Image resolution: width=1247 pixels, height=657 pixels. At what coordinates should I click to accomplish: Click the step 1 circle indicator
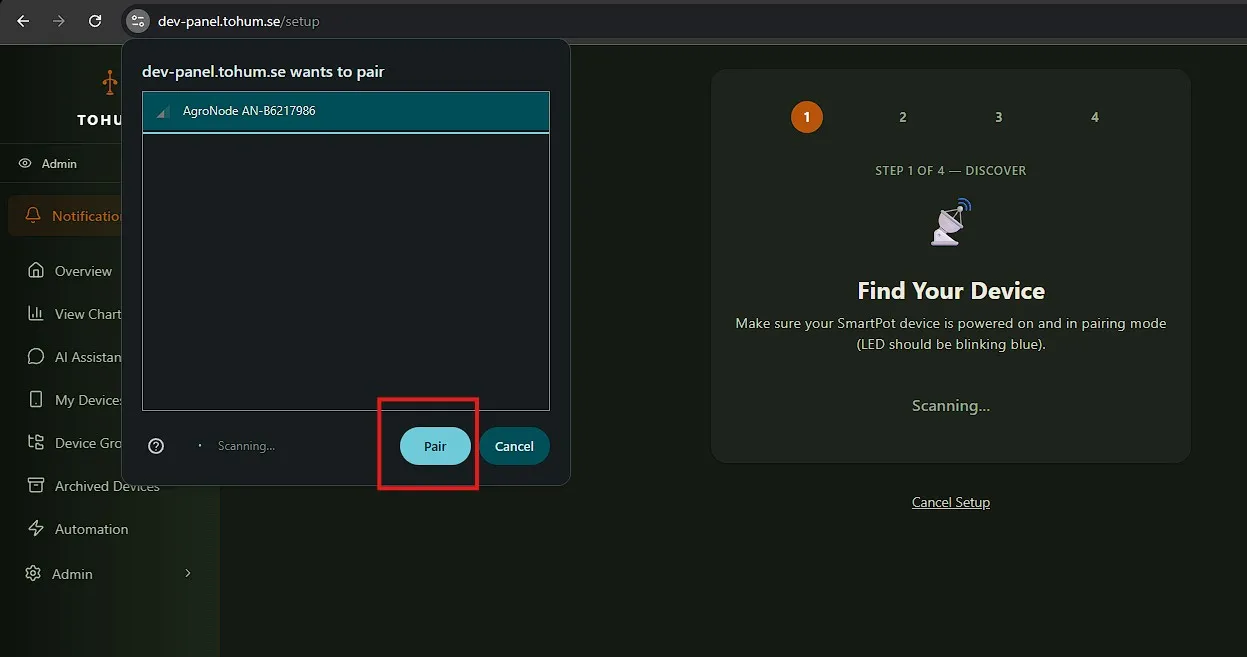(806, 117)
